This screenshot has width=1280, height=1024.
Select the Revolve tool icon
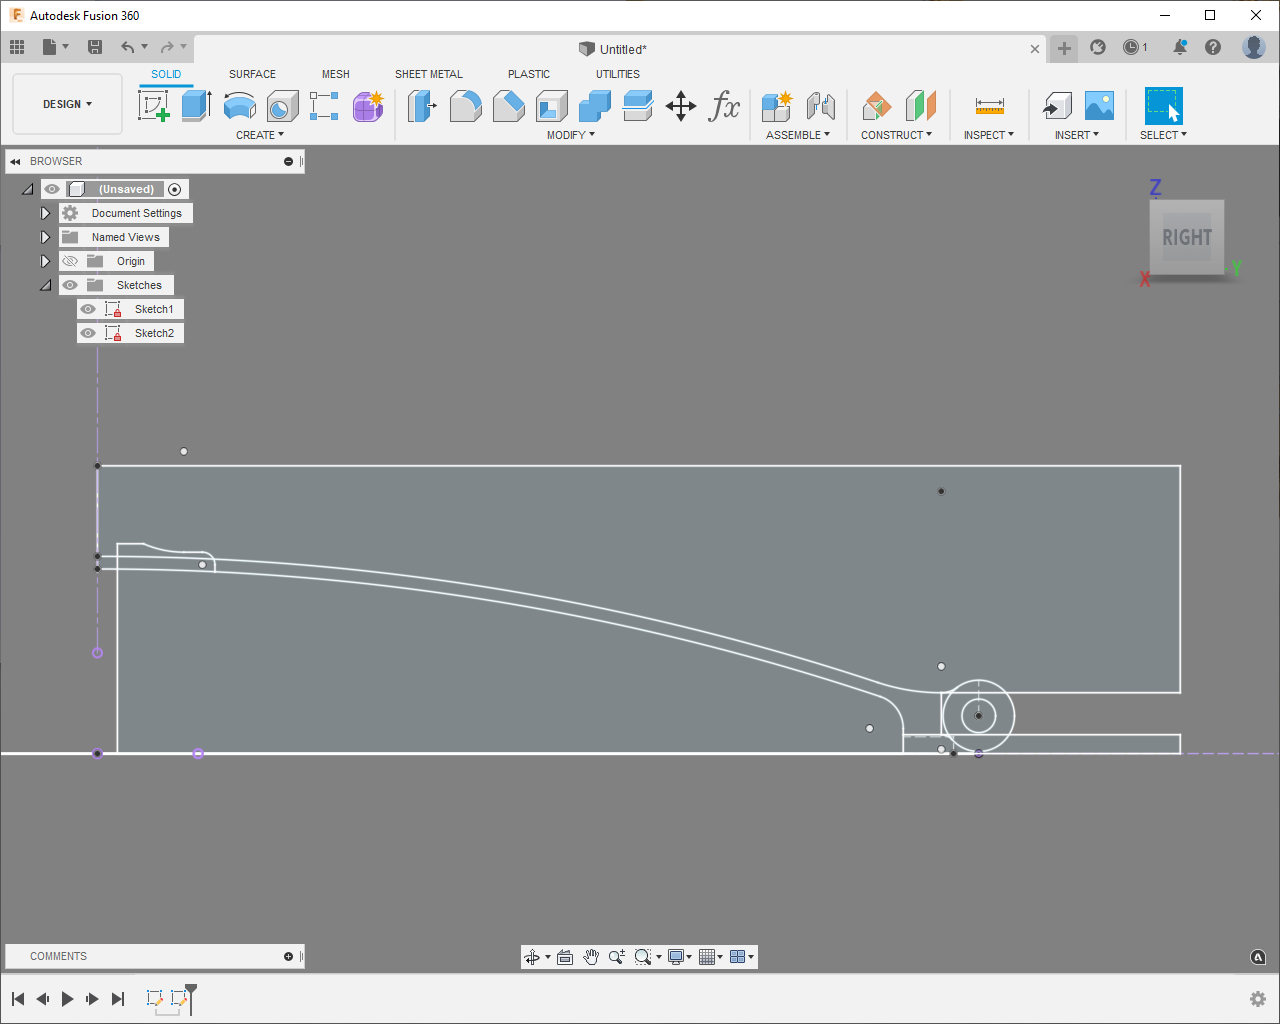[x=239, y=105]
